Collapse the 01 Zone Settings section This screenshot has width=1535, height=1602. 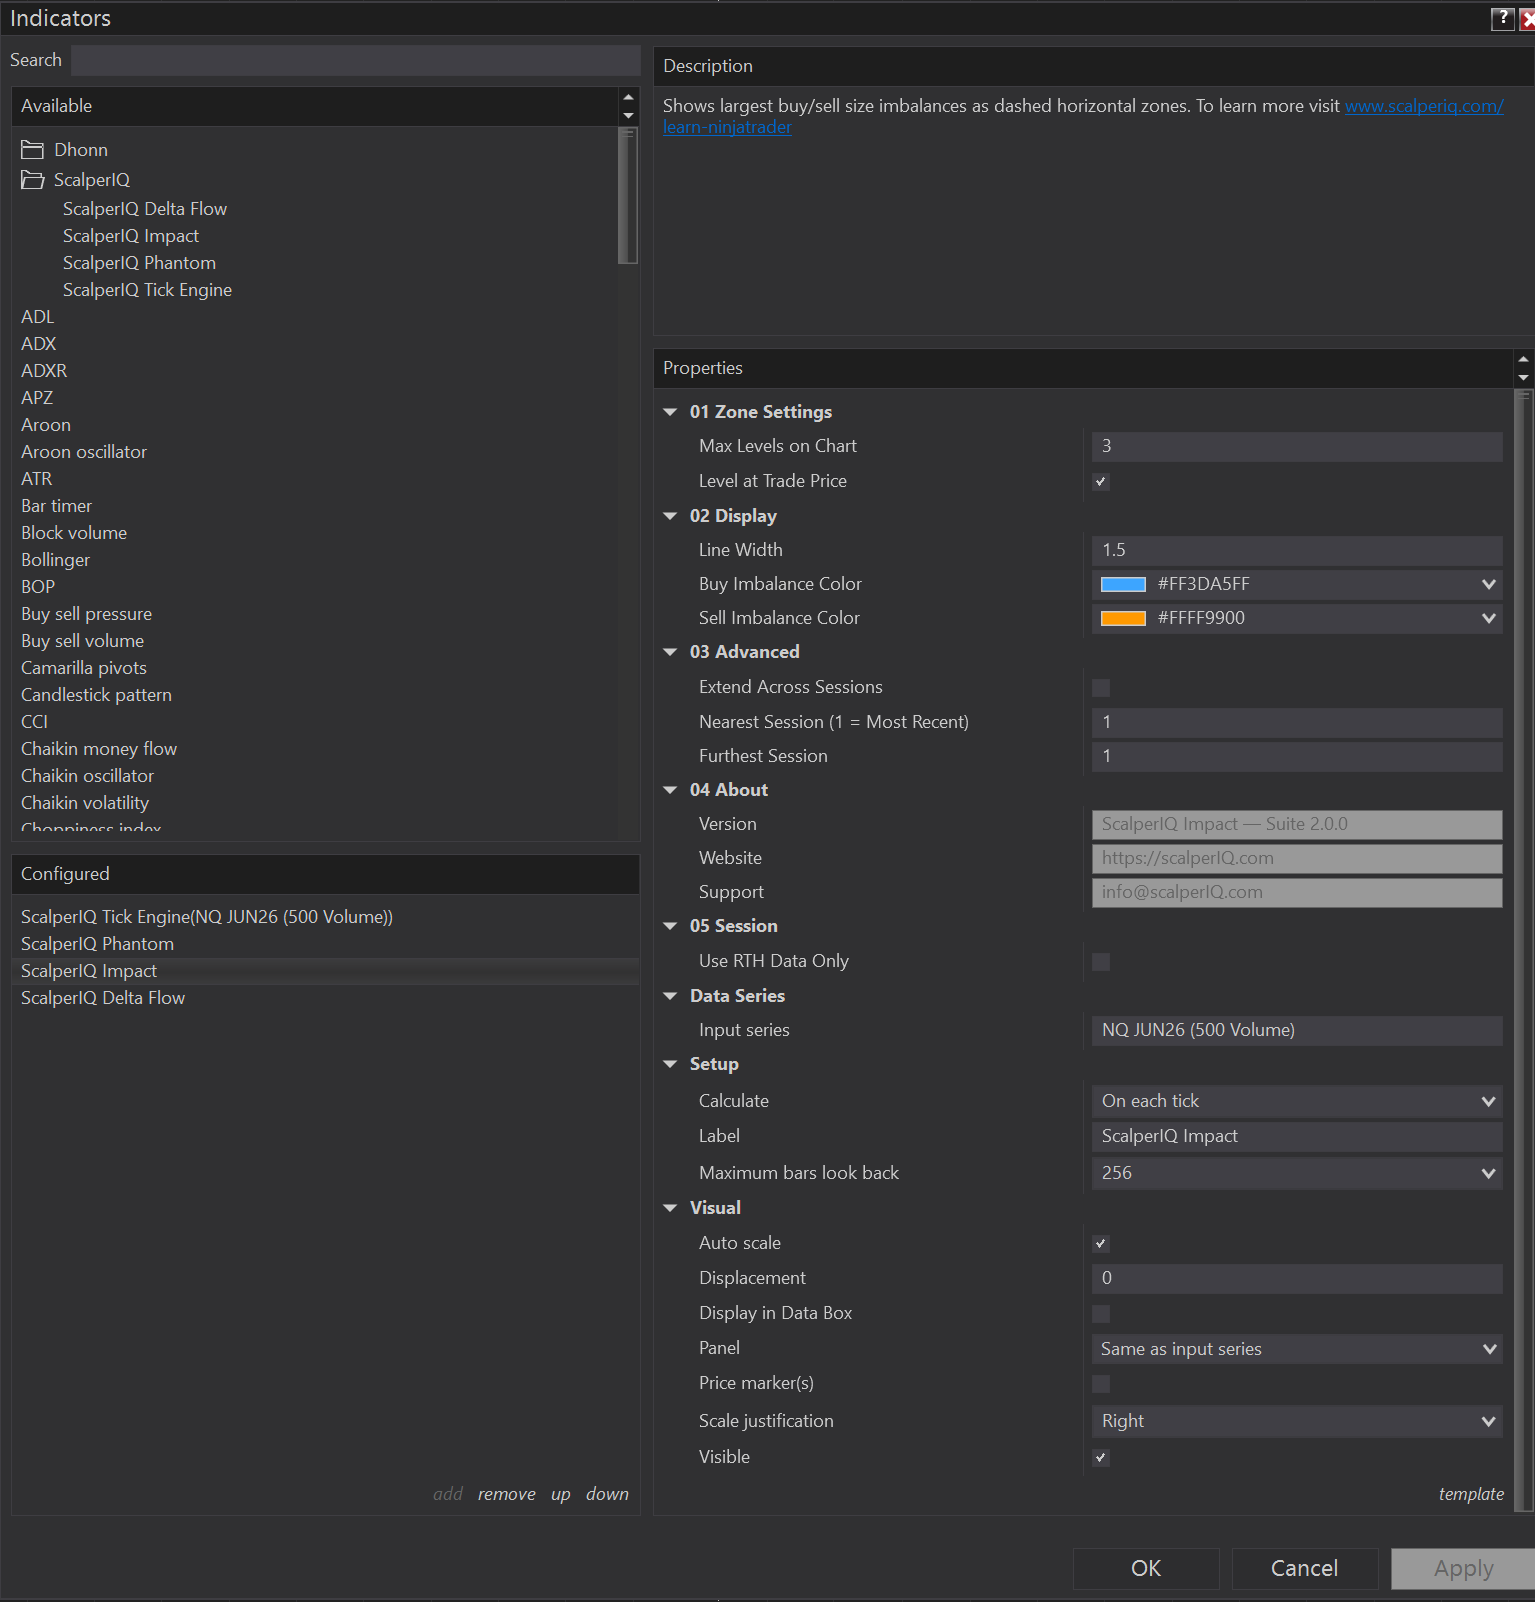point(670,412)
